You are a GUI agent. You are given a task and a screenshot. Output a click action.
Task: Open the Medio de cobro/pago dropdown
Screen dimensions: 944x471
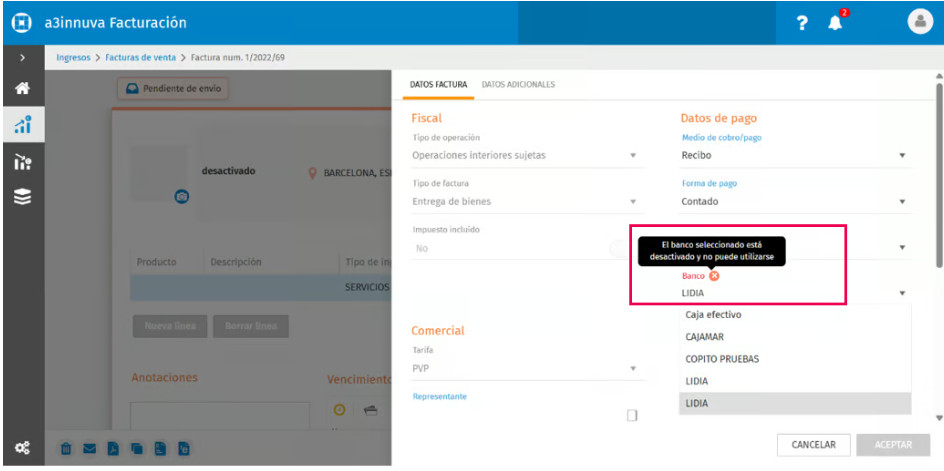[x=796, y=155]
